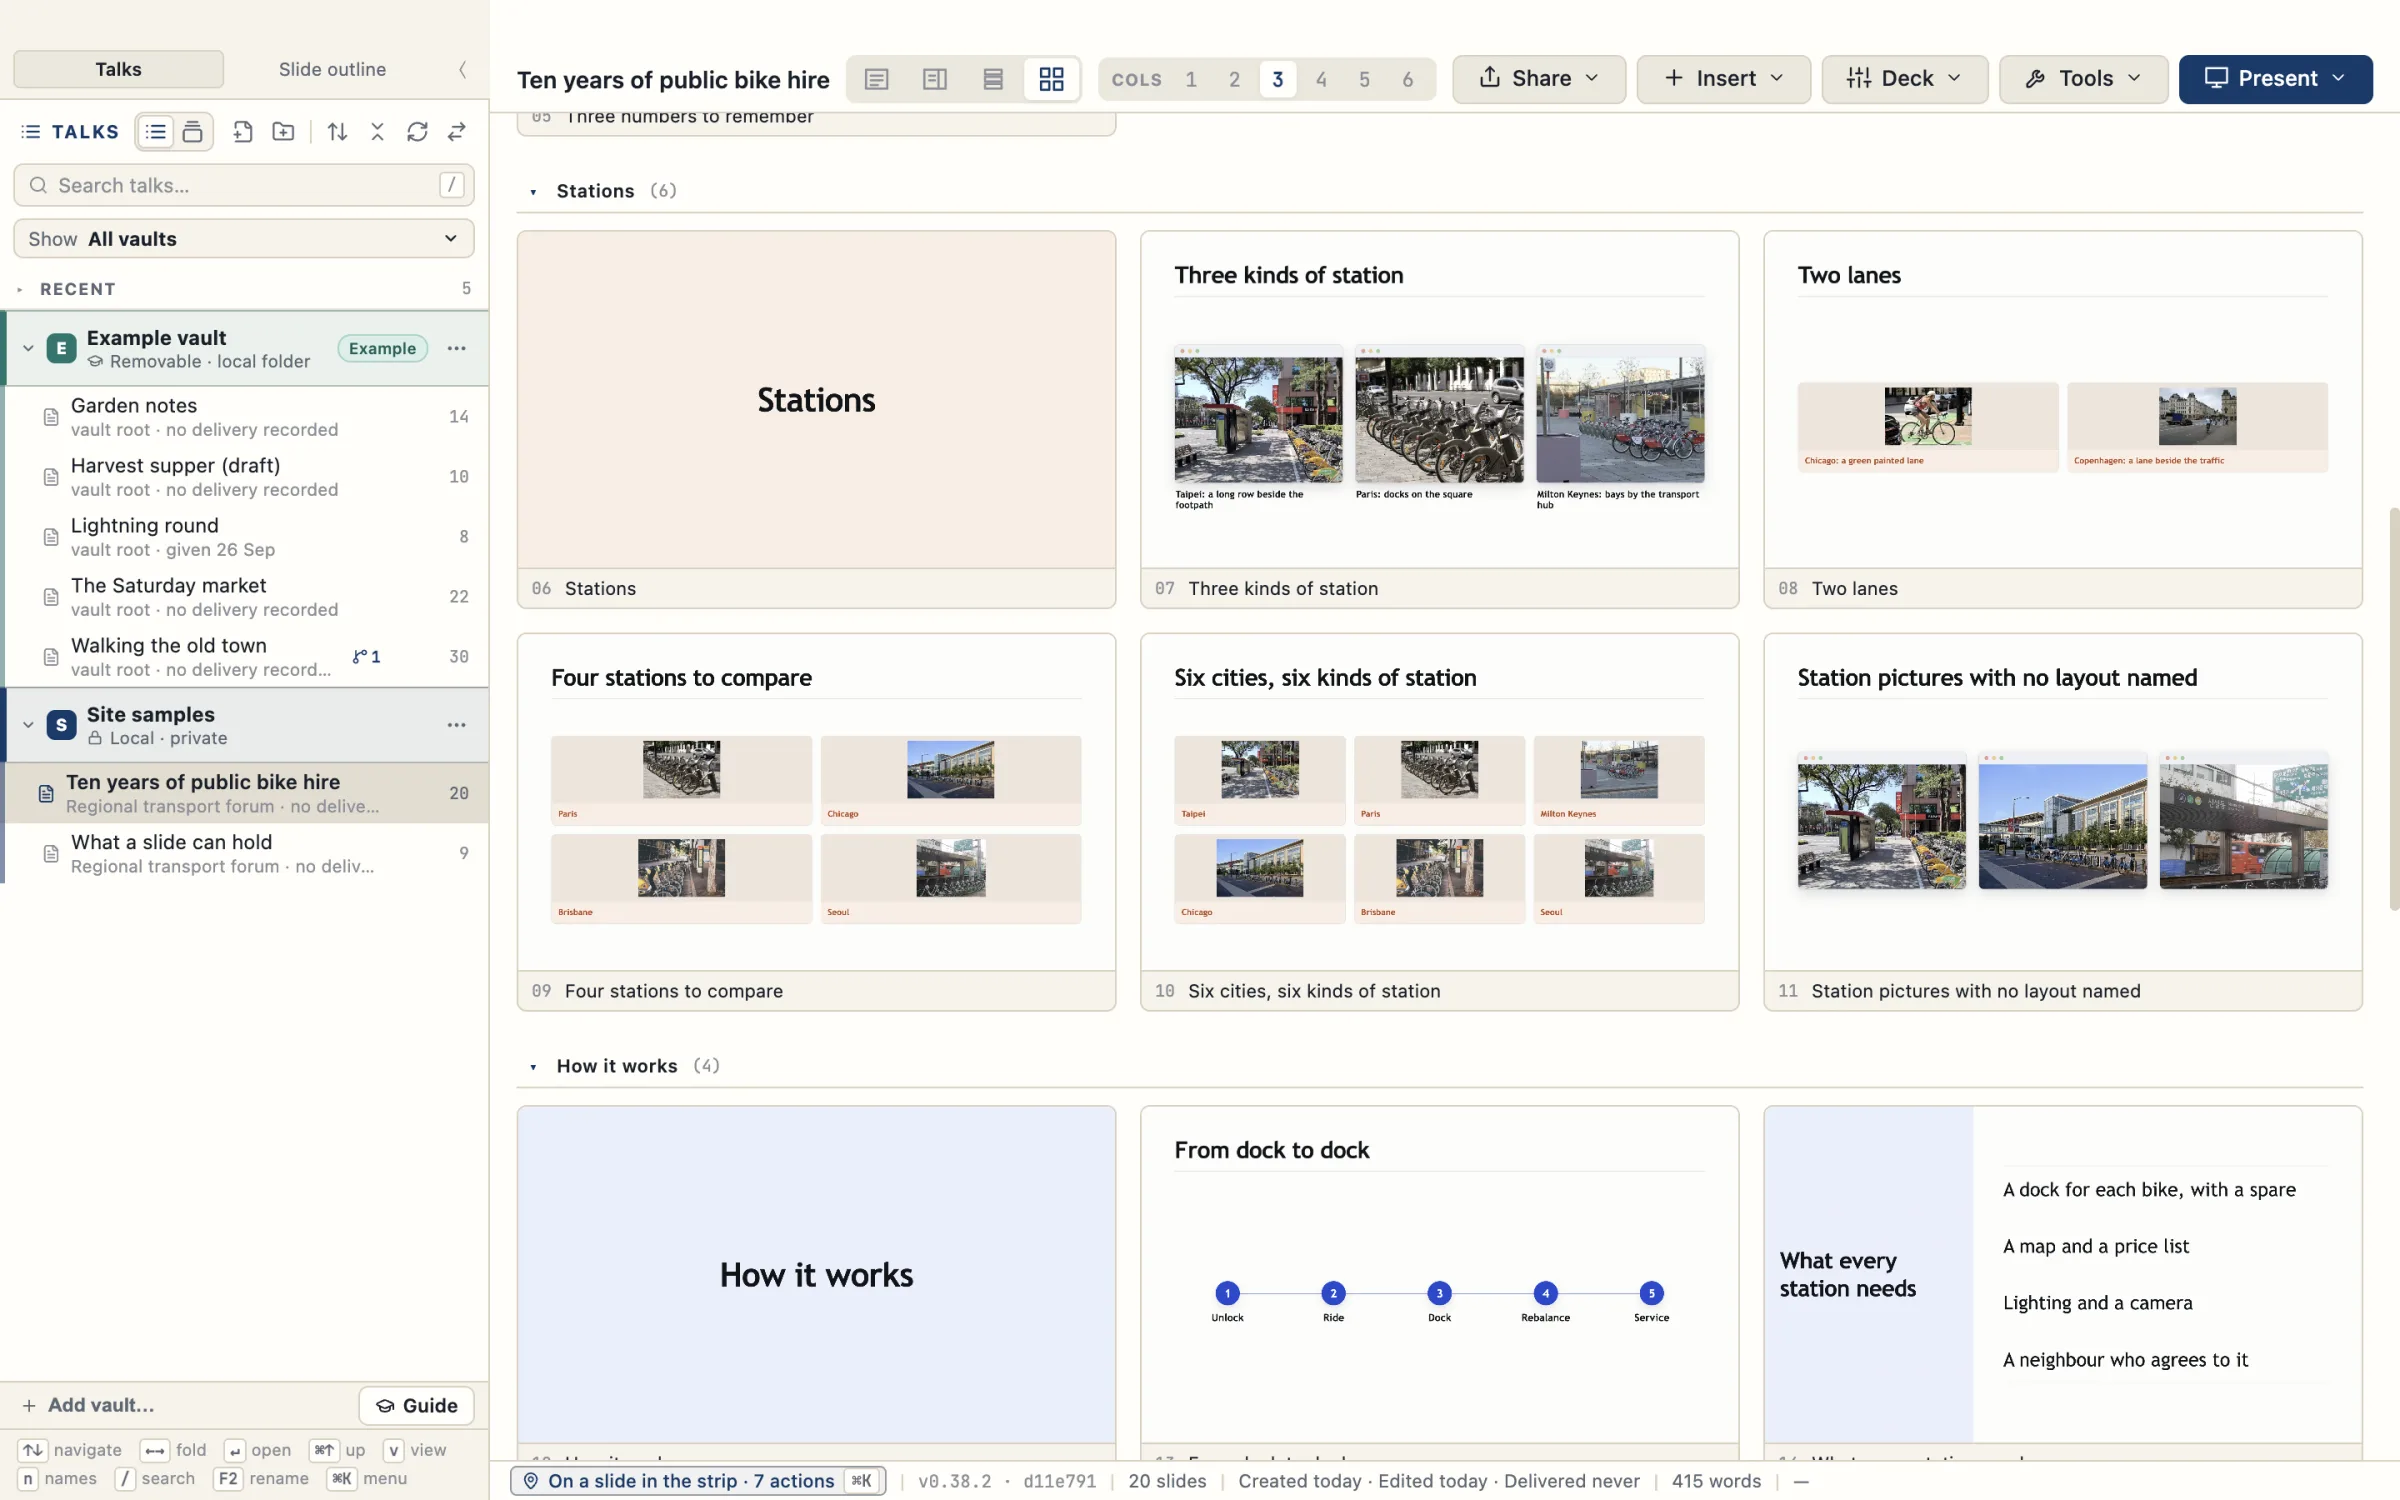
Task: Collapse the Site samples vault
Action: coord(28,725)
